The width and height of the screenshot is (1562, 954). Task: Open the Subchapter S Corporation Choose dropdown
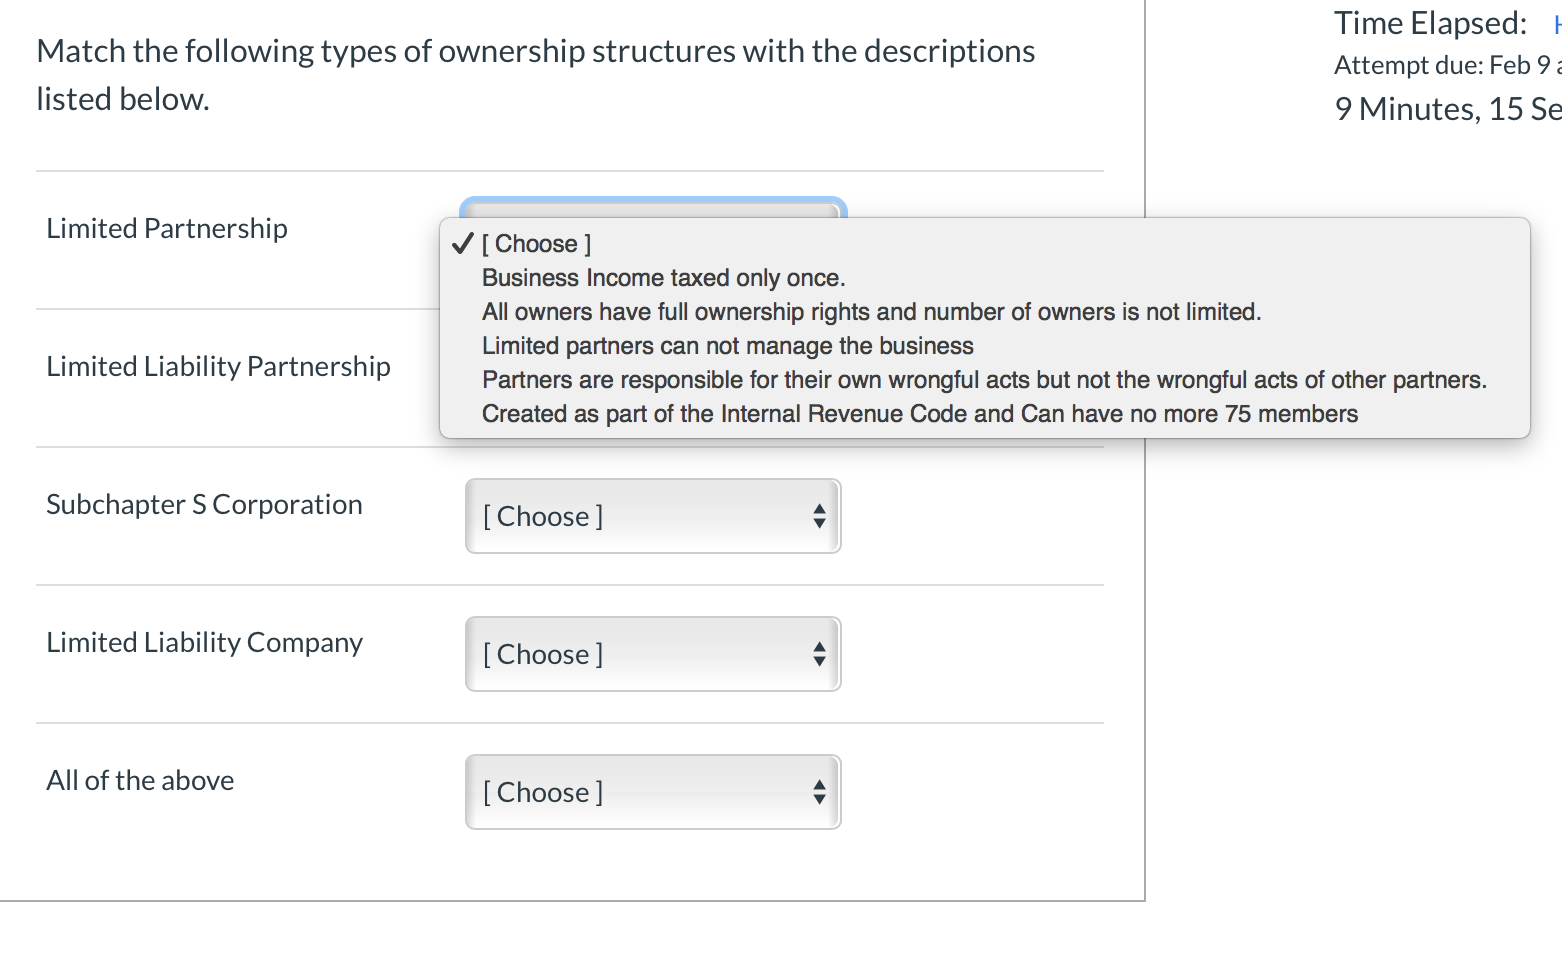651,516
